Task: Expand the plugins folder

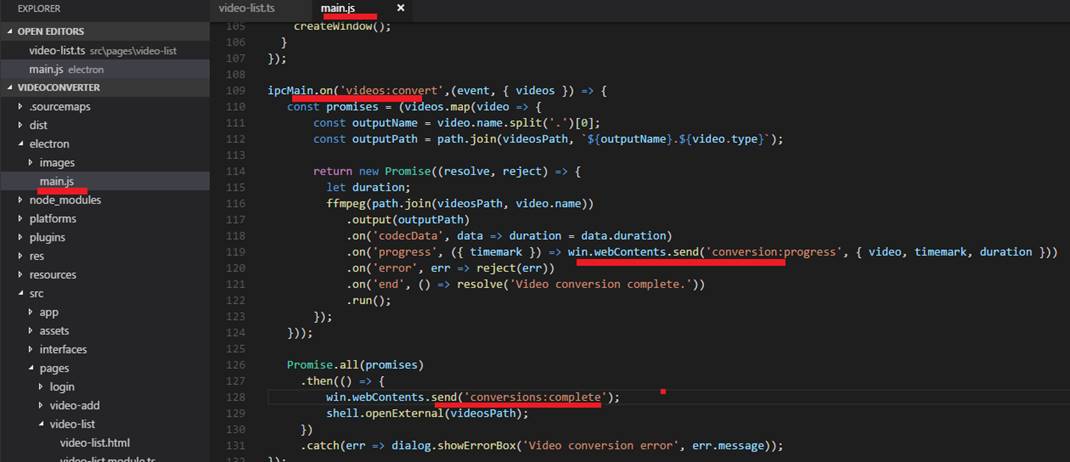Action: pos(47,237)
